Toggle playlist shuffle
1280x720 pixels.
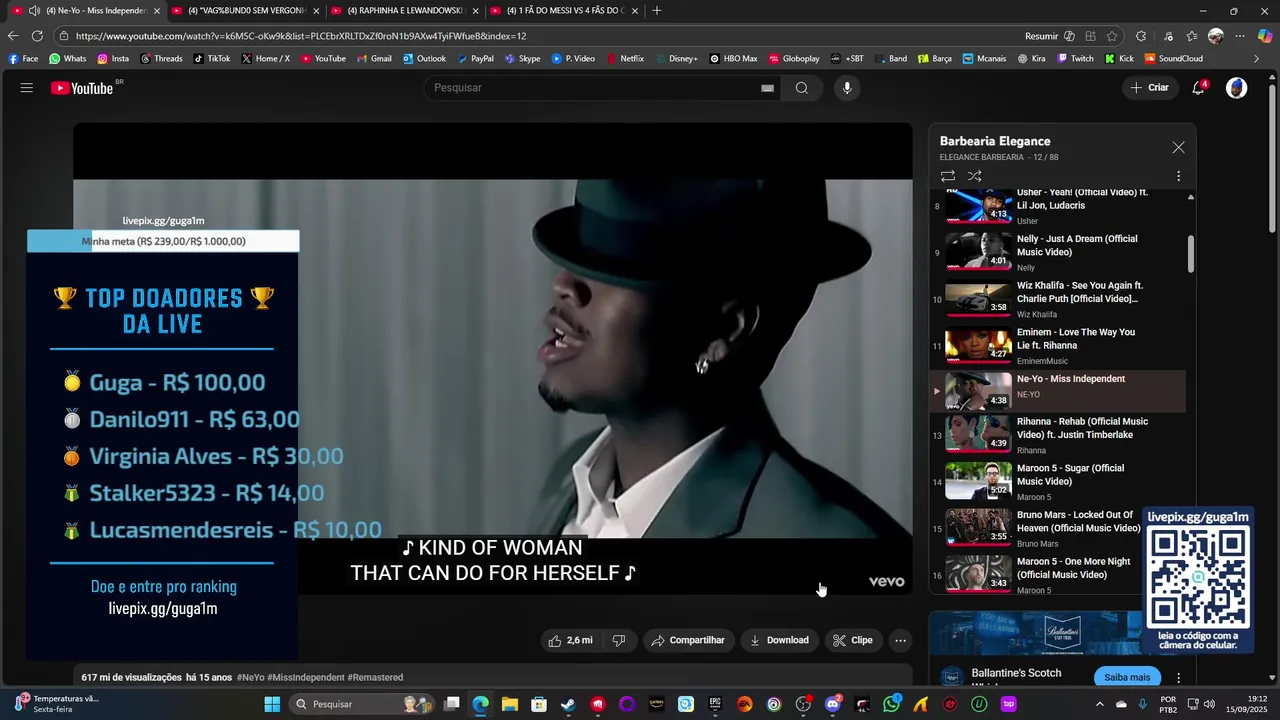(x=975, y=176)
